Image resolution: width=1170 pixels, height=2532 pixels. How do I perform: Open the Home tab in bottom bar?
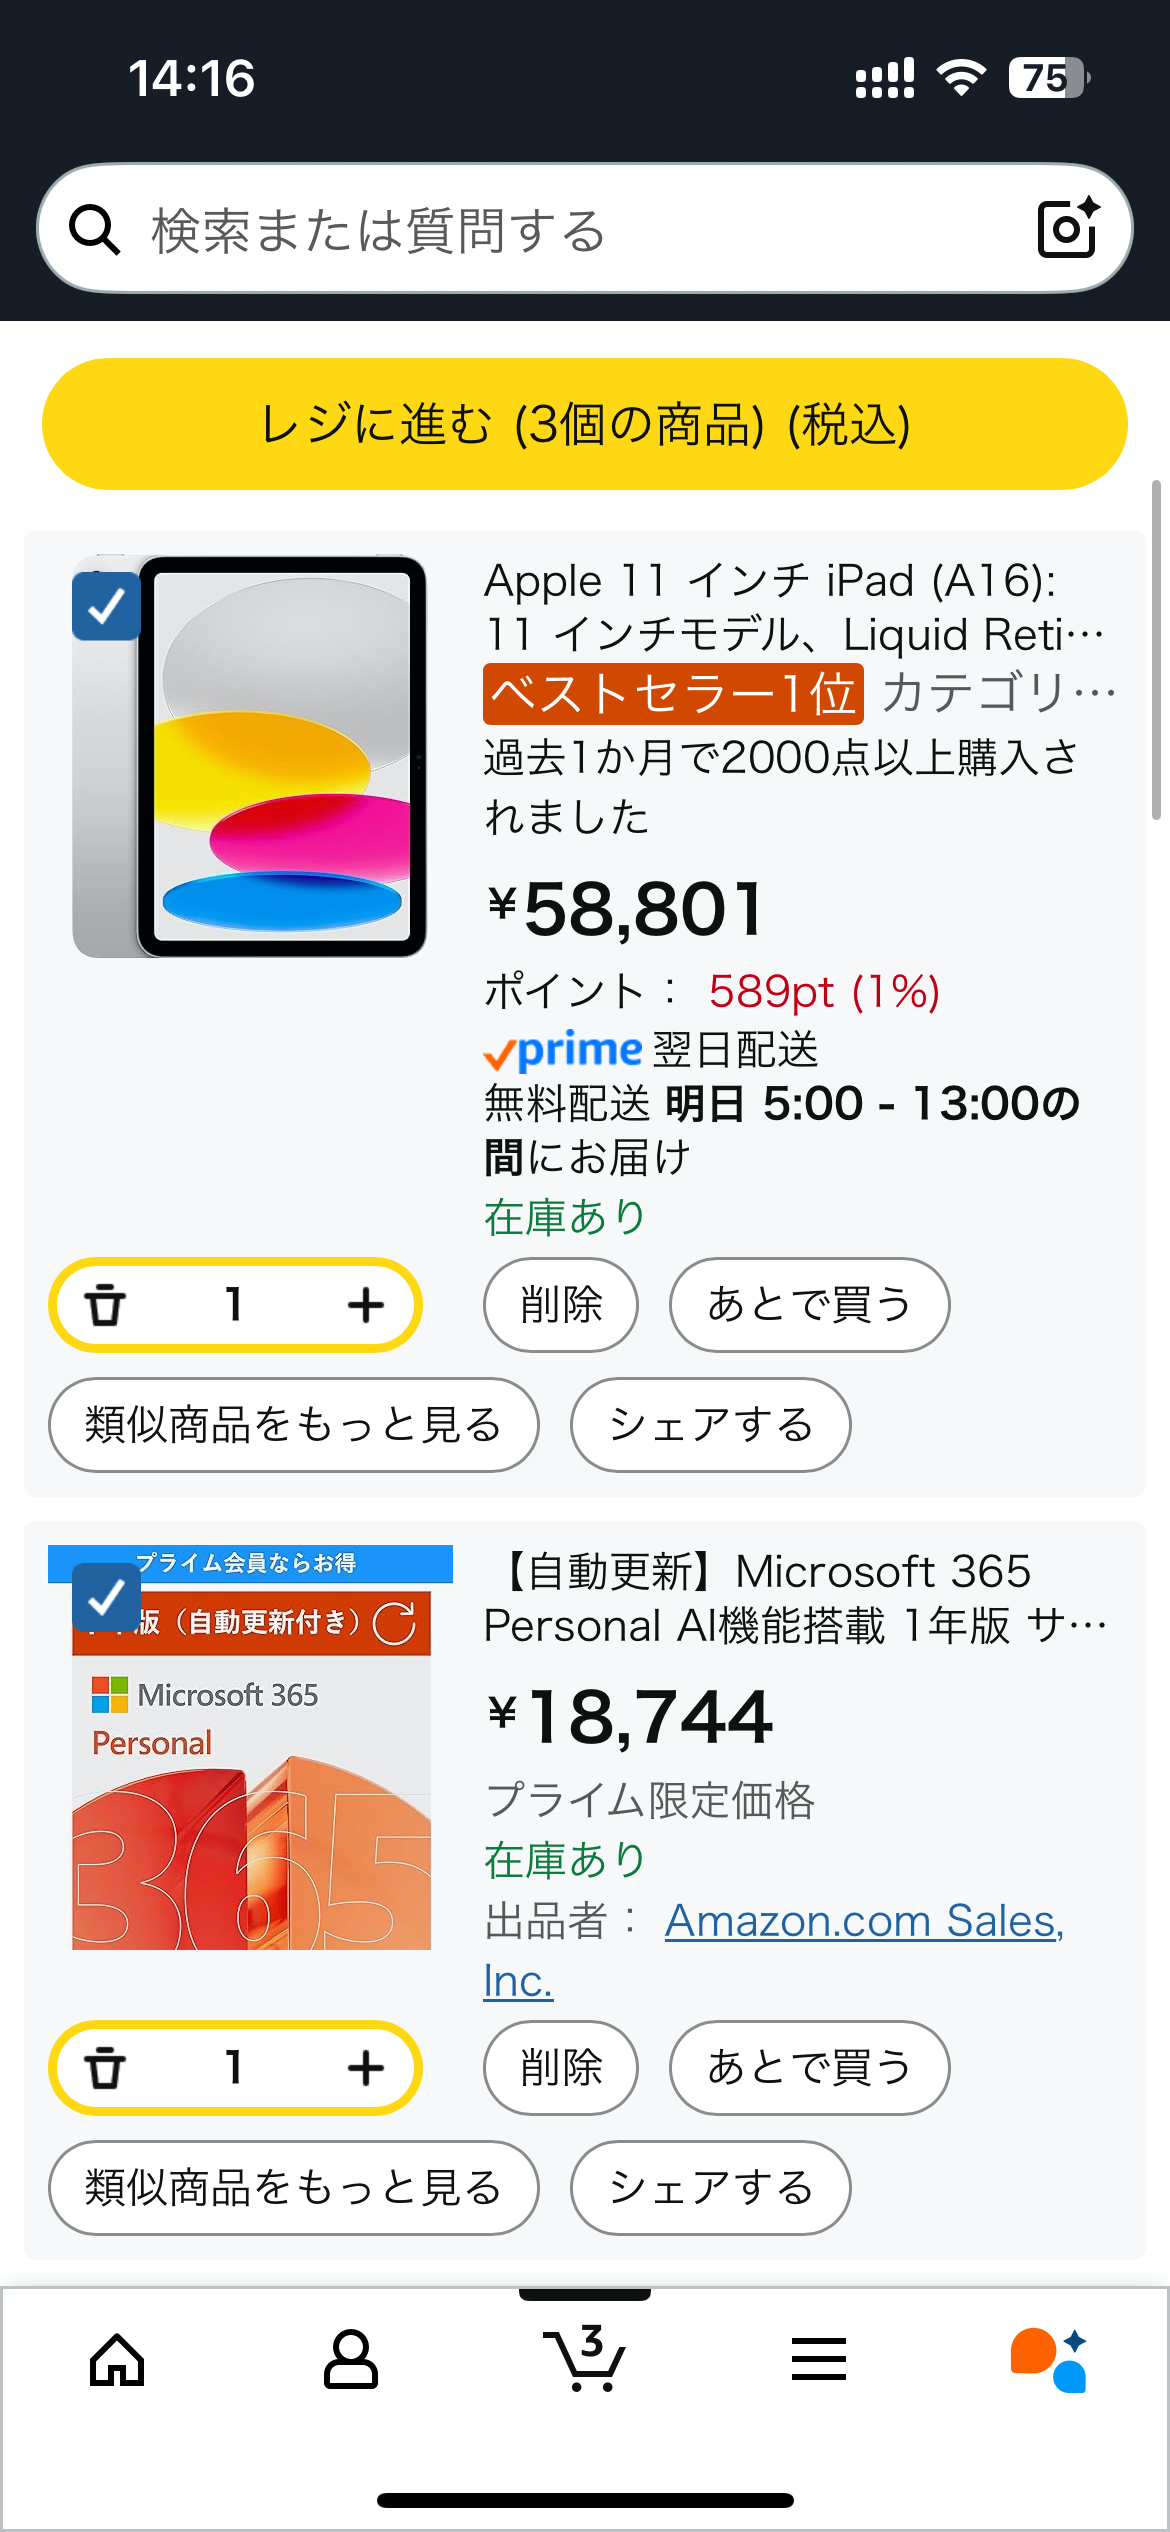coord(117,2360)
